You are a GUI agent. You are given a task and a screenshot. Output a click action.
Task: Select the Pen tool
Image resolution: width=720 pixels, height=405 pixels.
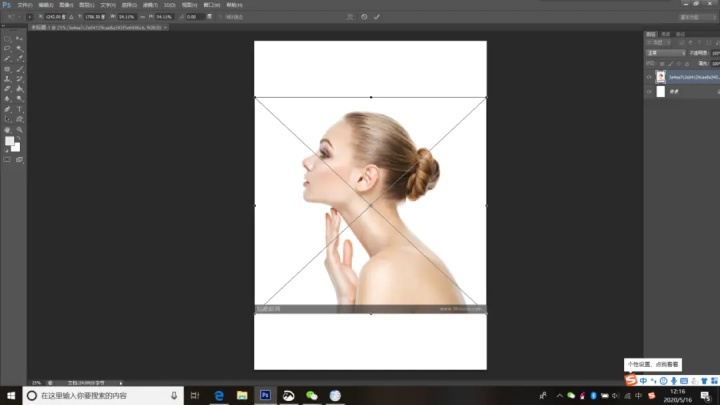[x=7, y=109]
